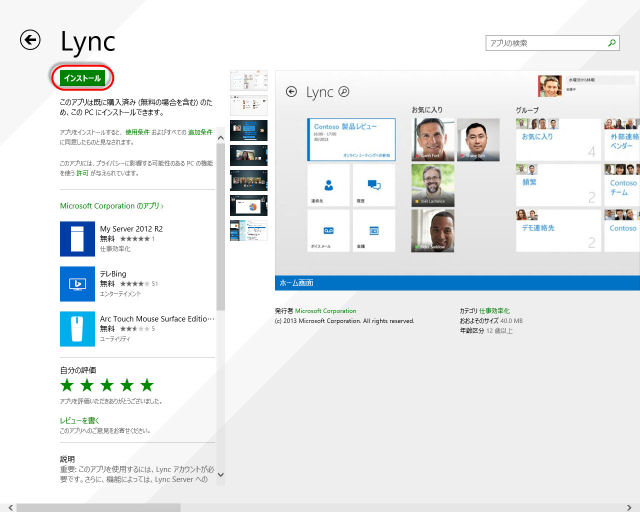This screenshot has width=640, height=512.
Task: Open Microsoft Corporation のアプリ list
Action: [x=111, y=206]
